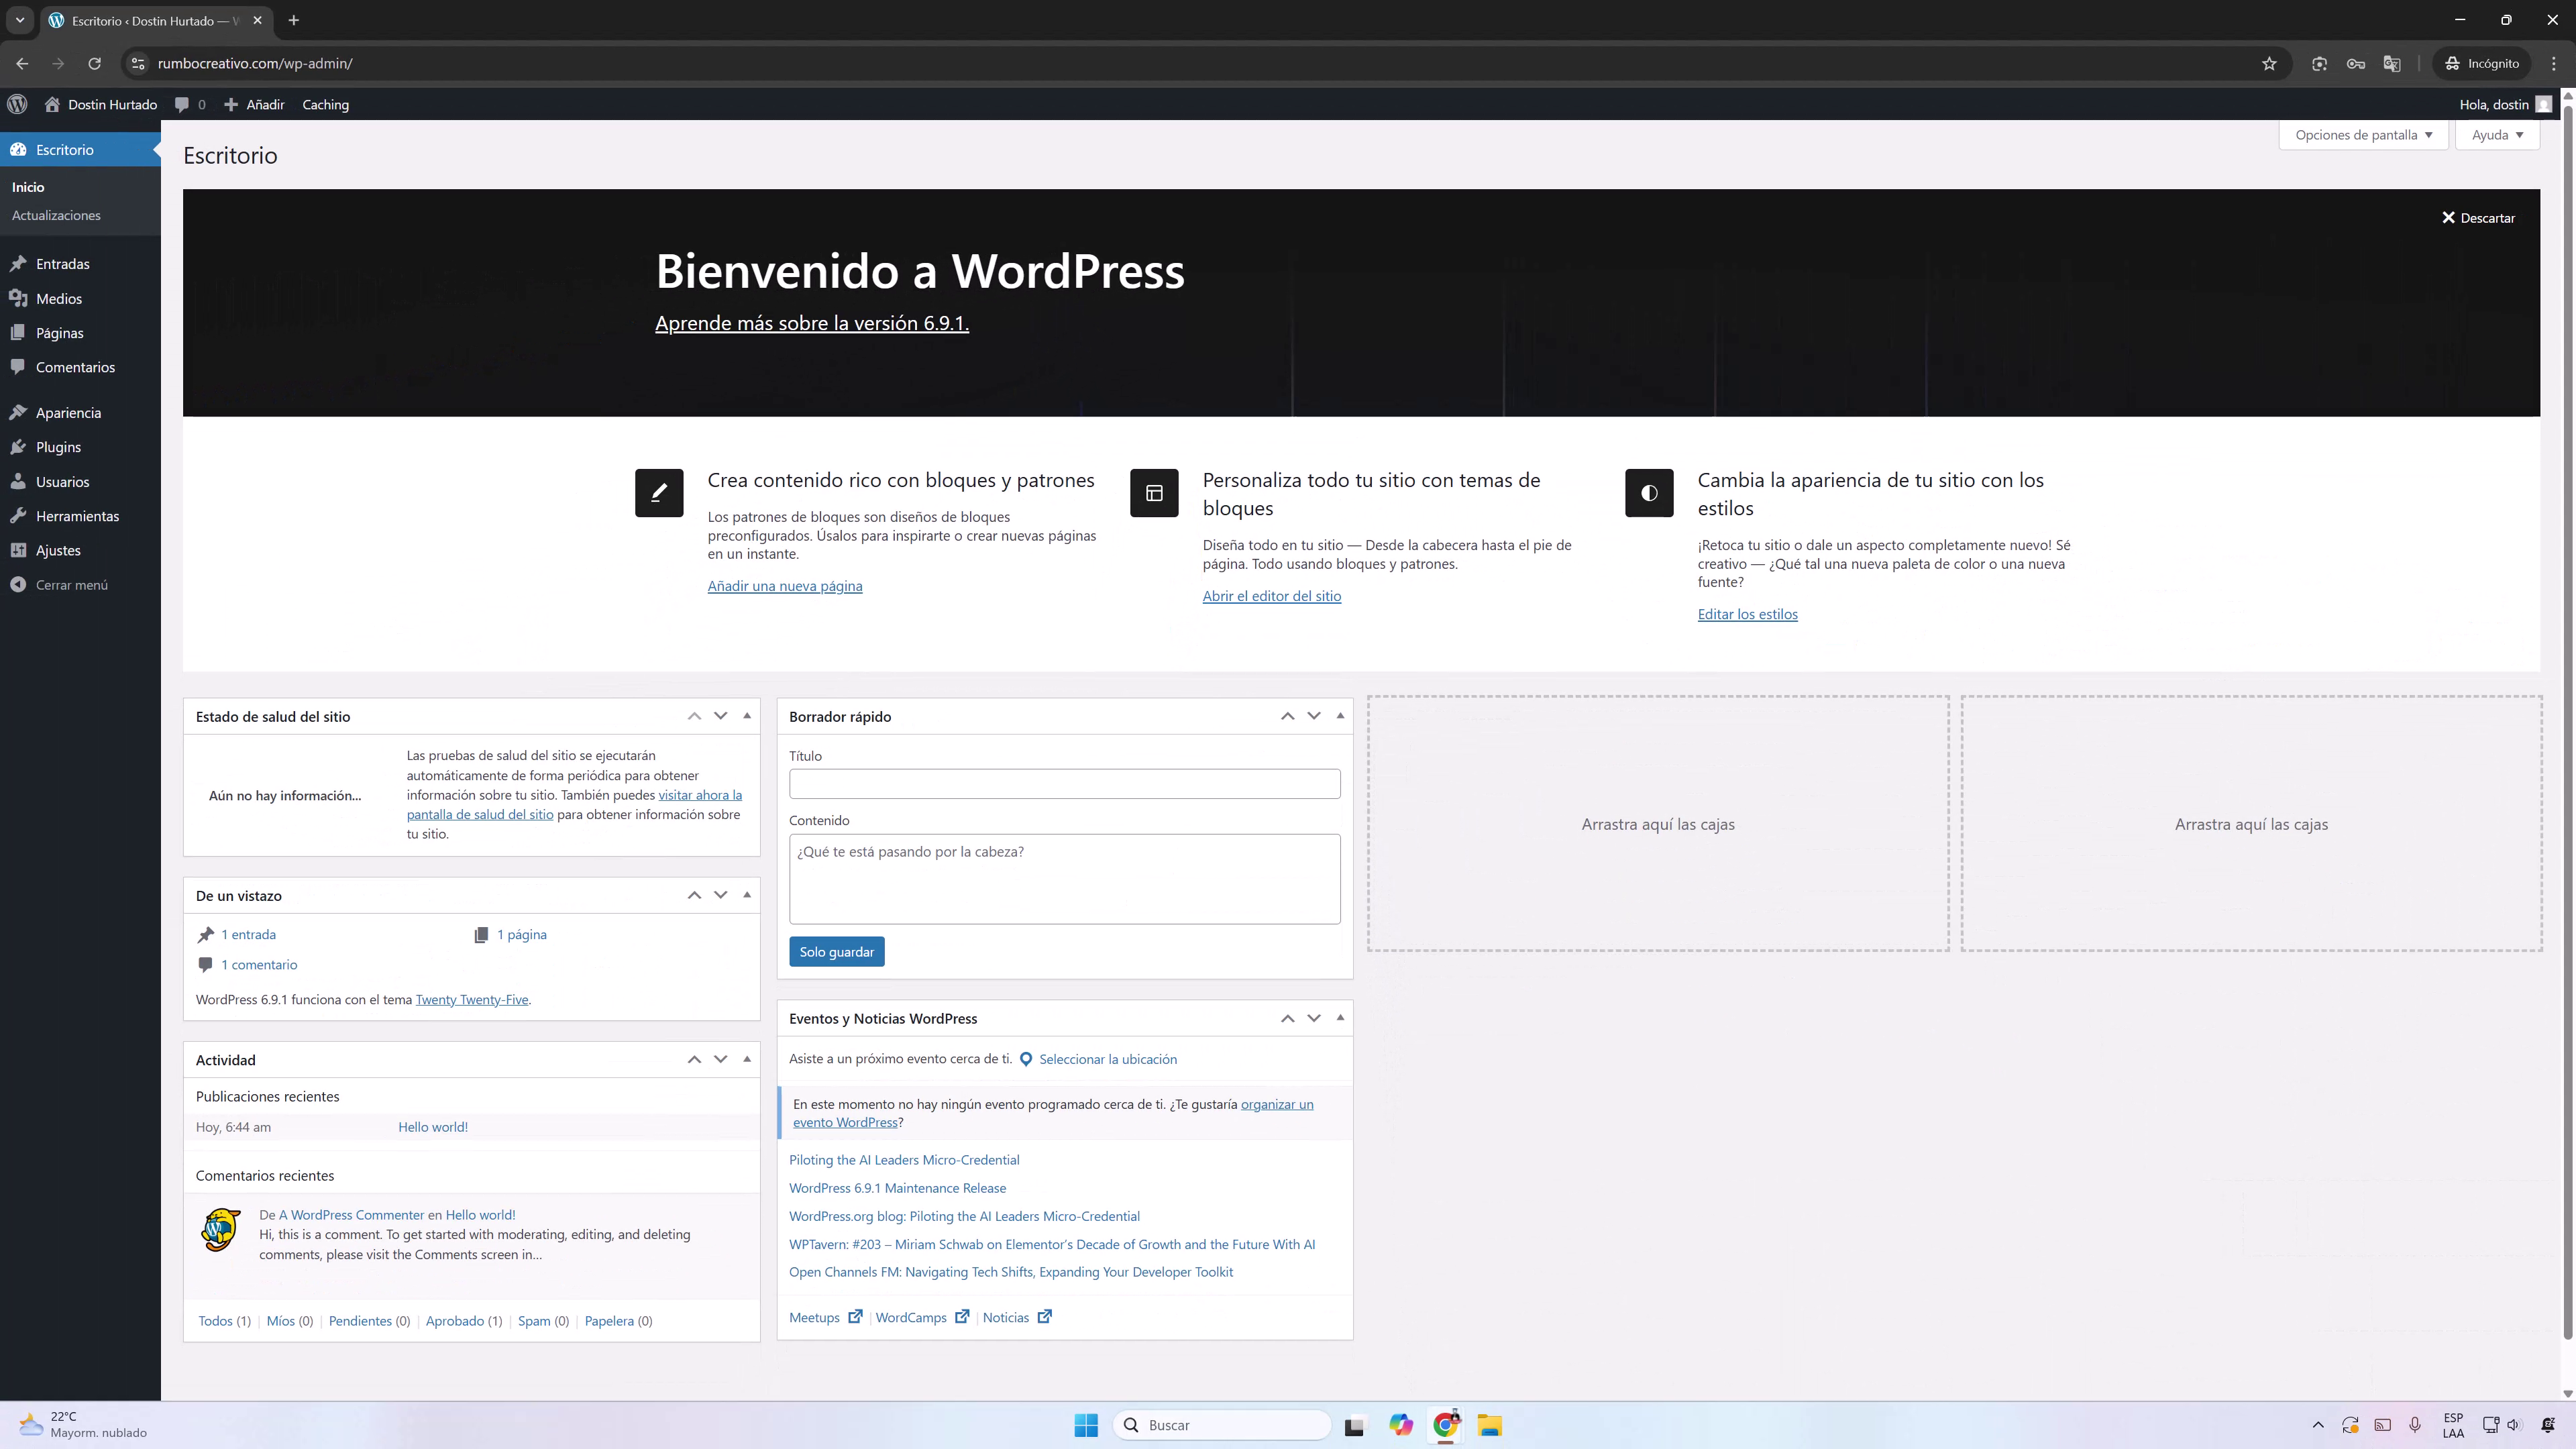This screenshot has width=2576, height=1449.
Task: Click inside the Título input field
Action: [x=1064, y=784]
